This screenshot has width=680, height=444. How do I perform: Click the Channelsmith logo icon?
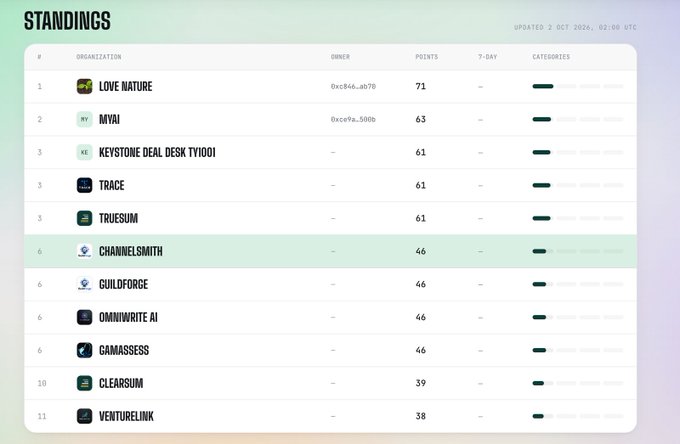point(85,251)
